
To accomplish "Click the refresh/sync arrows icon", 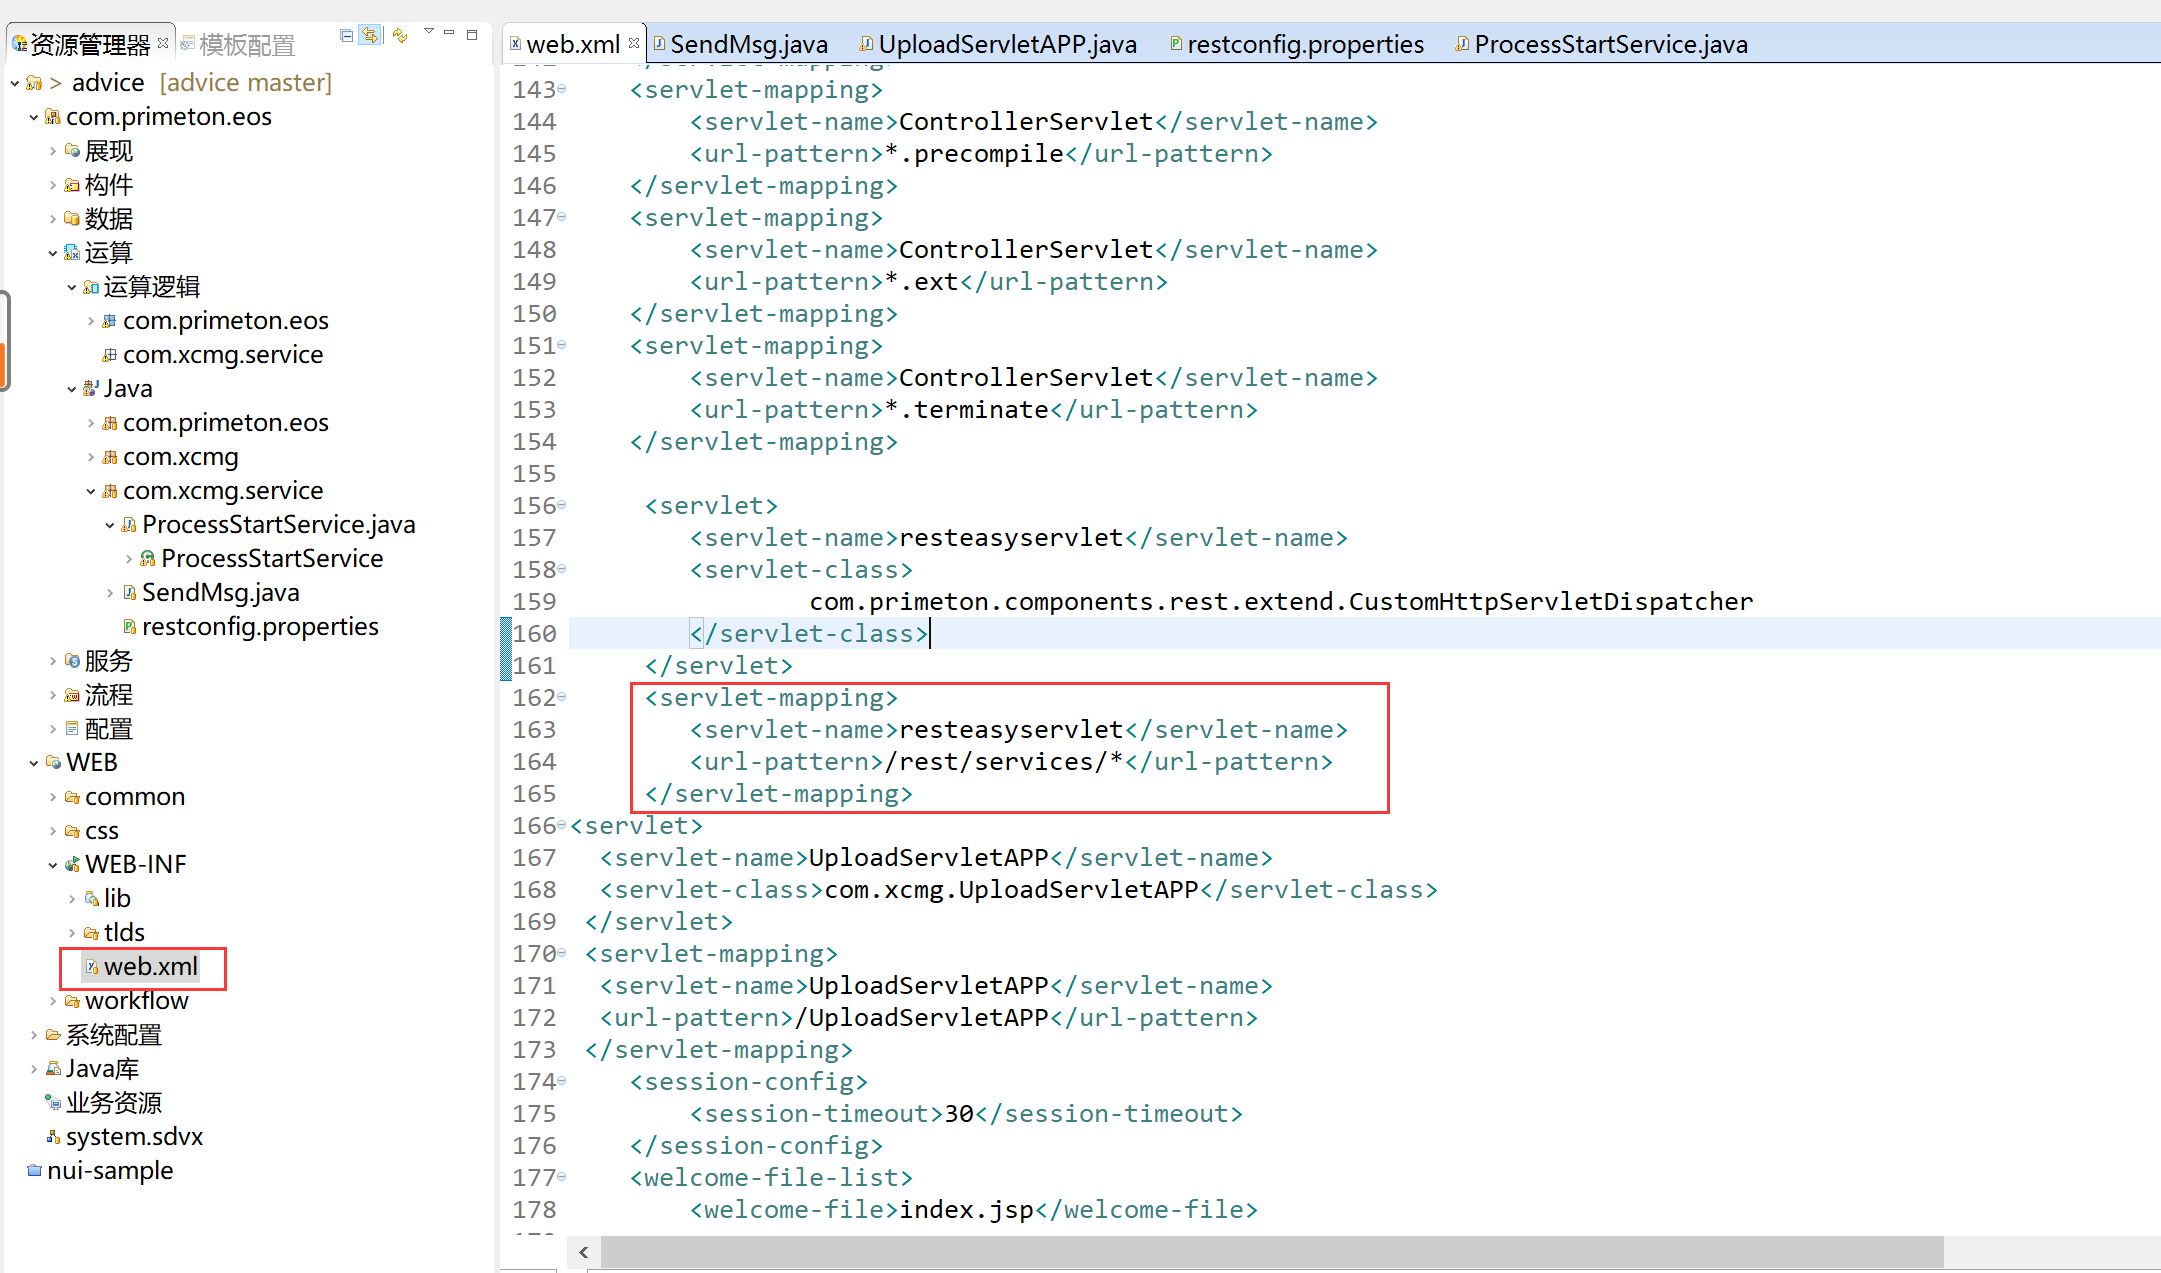I will pyautogui.click(x=400, y=36).
